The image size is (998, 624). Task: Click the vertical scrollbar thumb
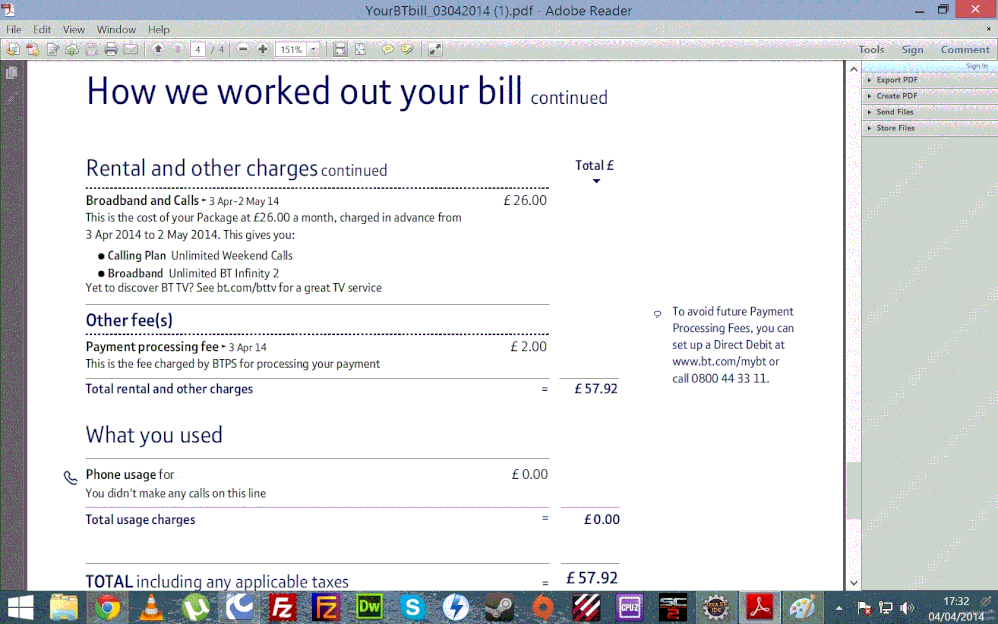coord(854,490)
